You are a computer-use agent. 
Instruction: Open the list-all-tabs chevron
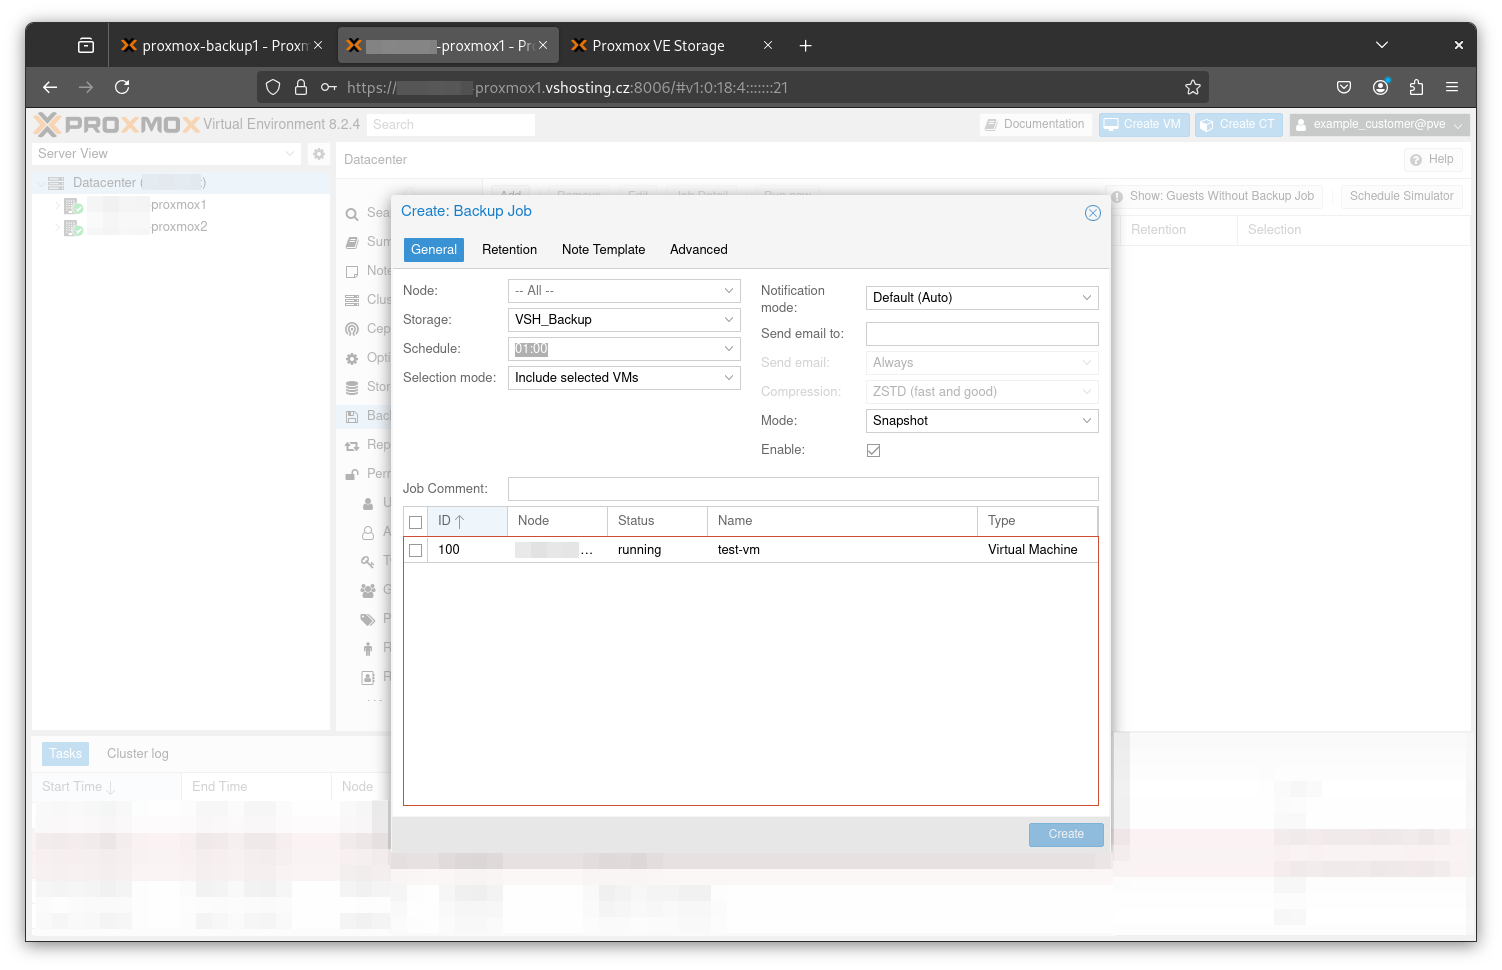[x=1382, y=45]
